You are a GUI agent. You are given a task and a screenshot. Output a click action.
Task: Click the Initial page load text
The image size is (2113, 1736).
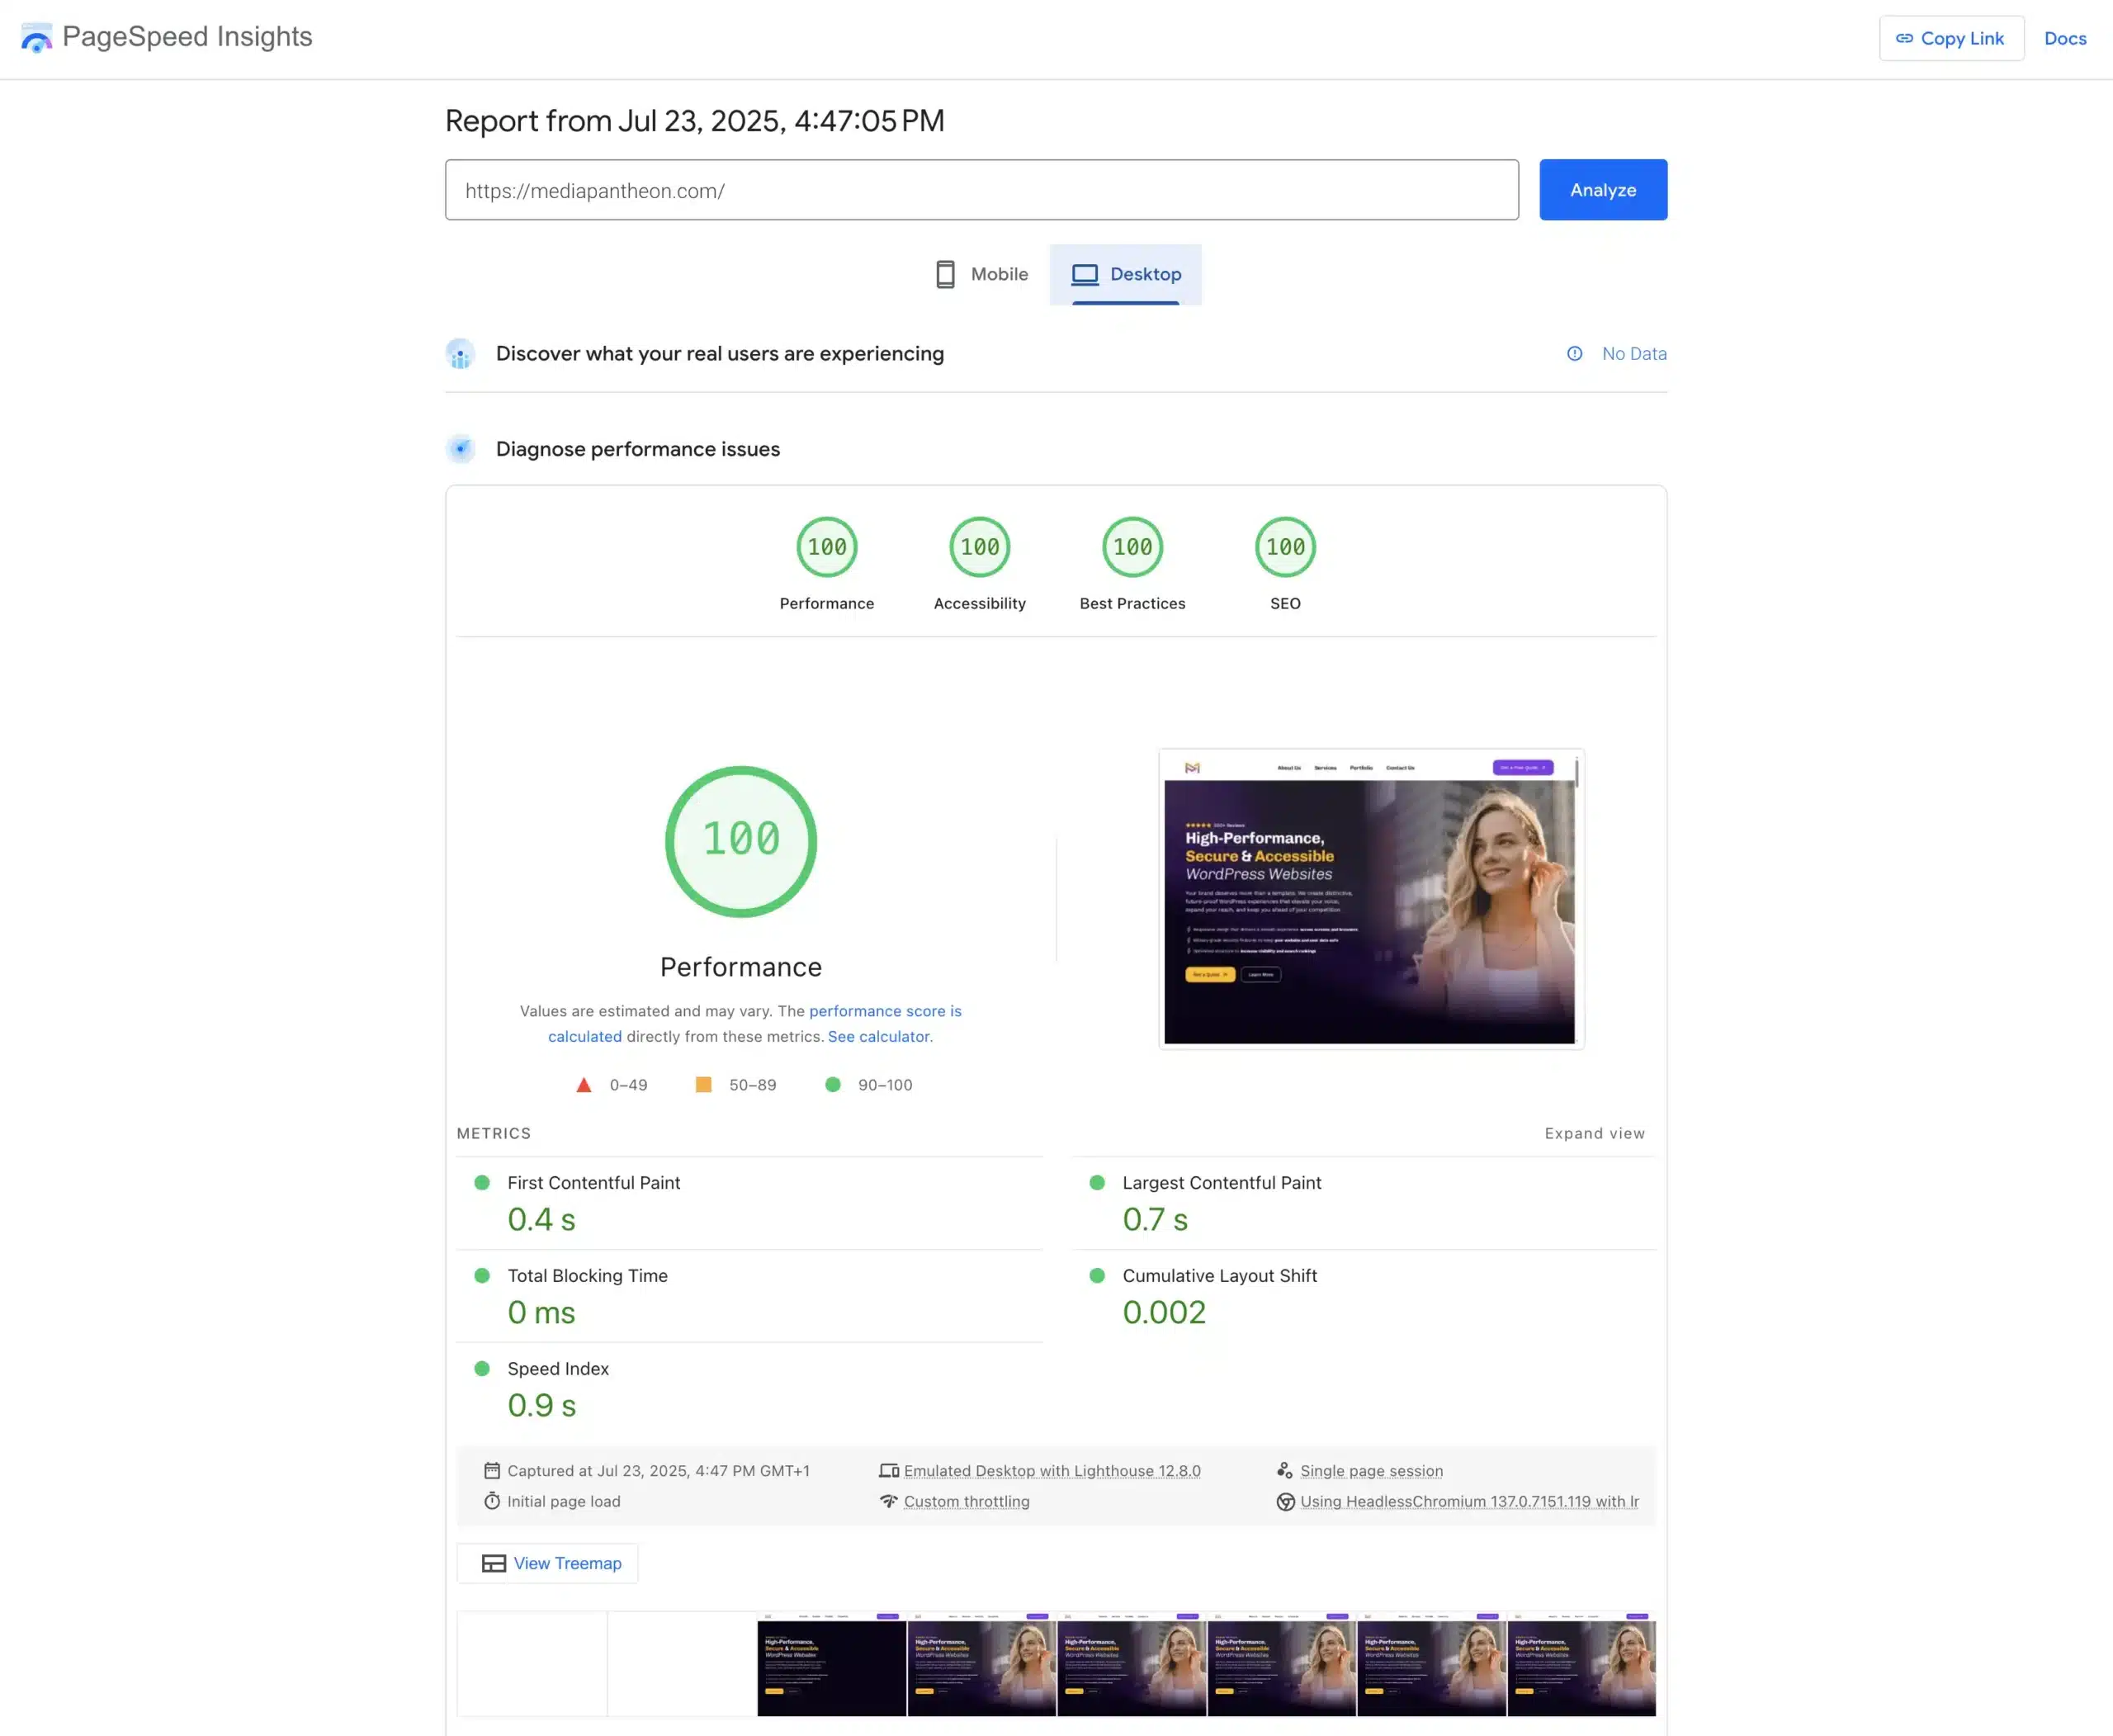click(563, 1501)
